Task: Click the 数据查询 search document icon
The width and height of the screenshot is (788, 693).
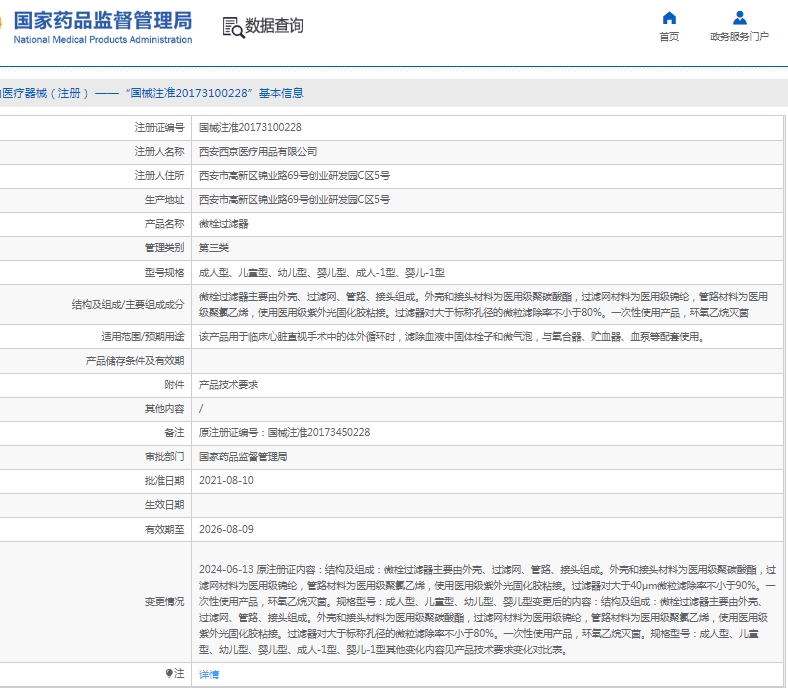Action: pos(234,27)
